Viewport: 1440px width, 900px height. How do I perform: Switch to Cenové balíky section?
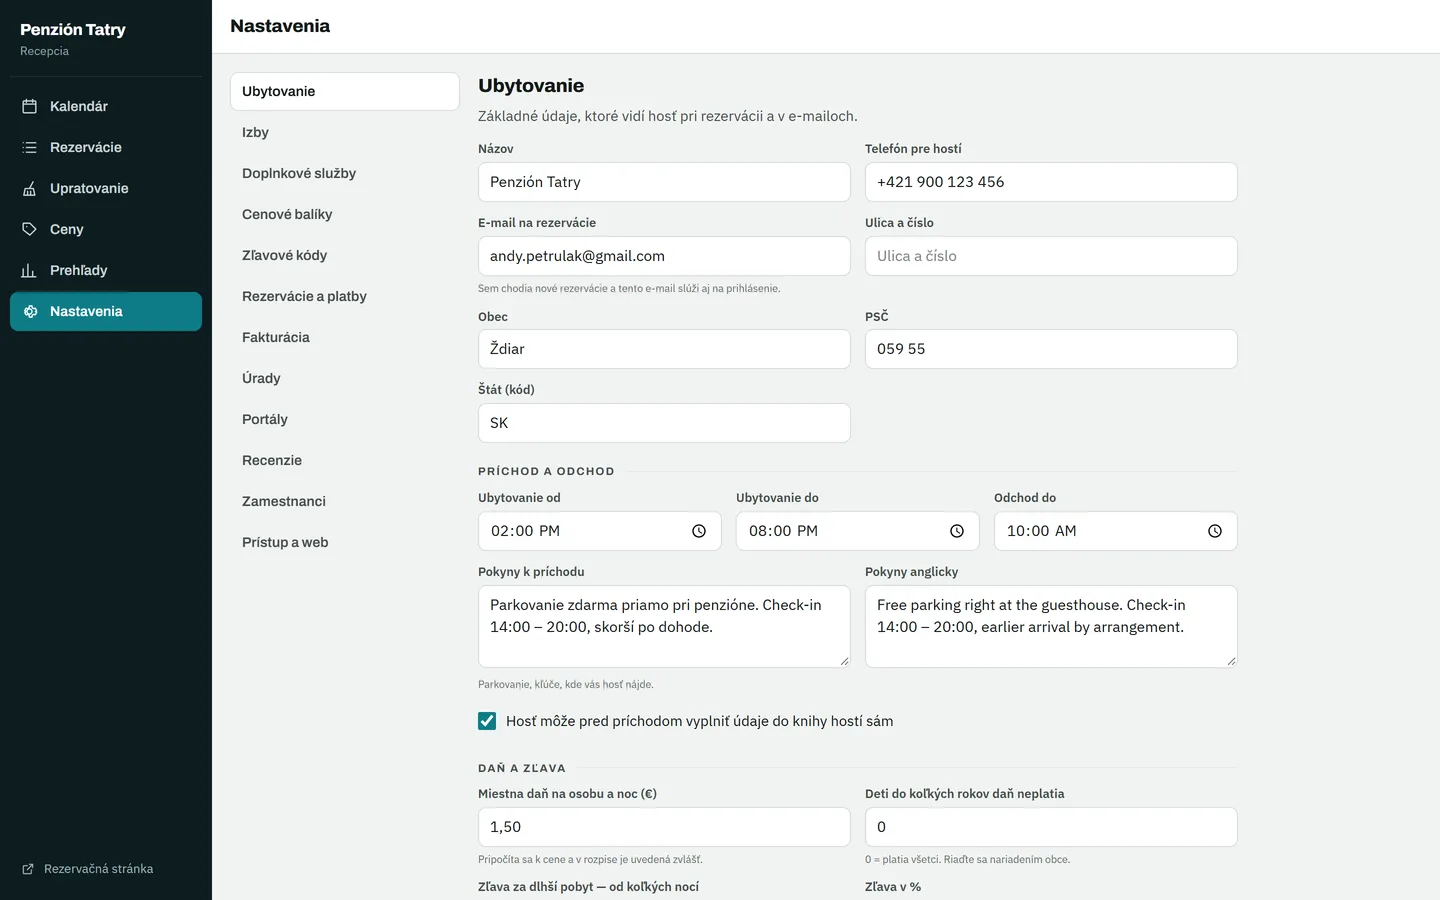345,214
